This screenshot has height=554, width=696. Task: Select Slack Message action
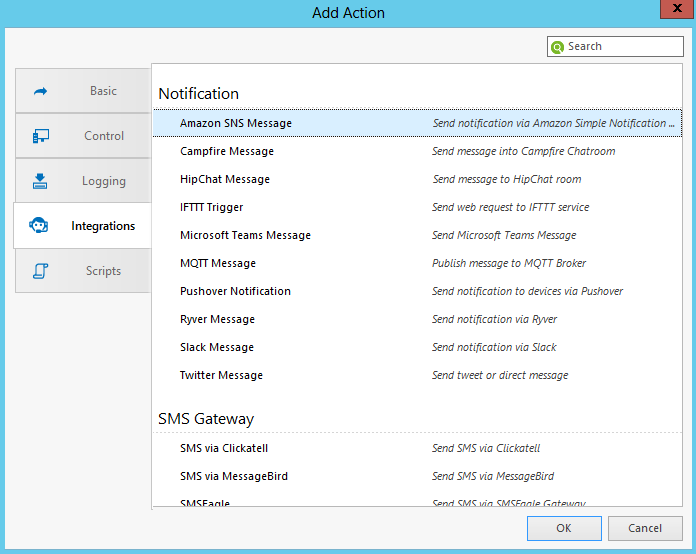pos(417,347)
